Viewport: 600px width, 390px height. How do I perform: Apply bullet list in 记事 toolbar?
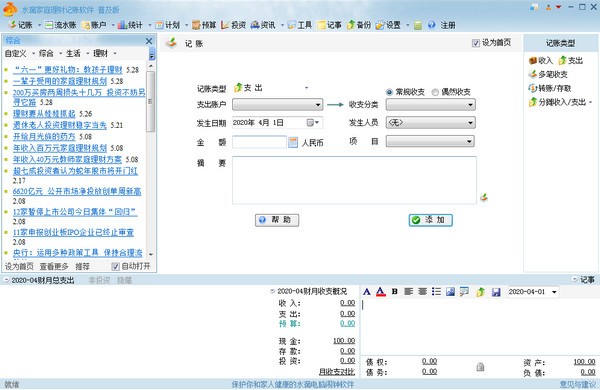coord(436,292)
